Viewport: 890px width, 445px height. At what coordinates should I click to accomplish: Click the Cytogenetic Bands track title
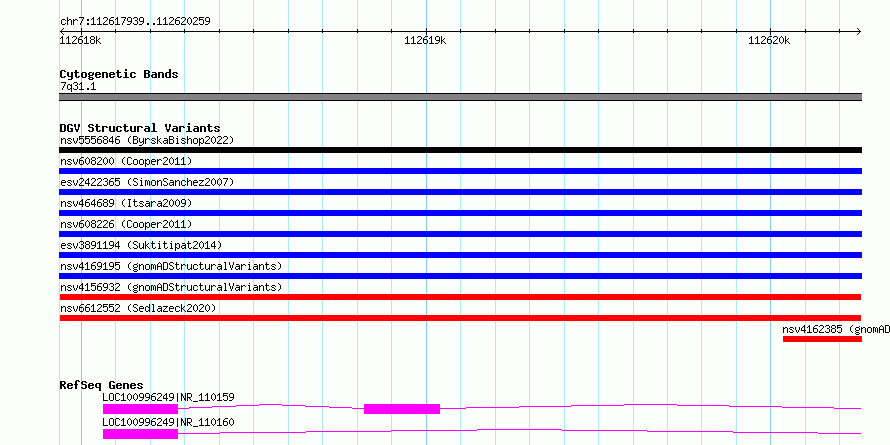(x=119, y=74)
